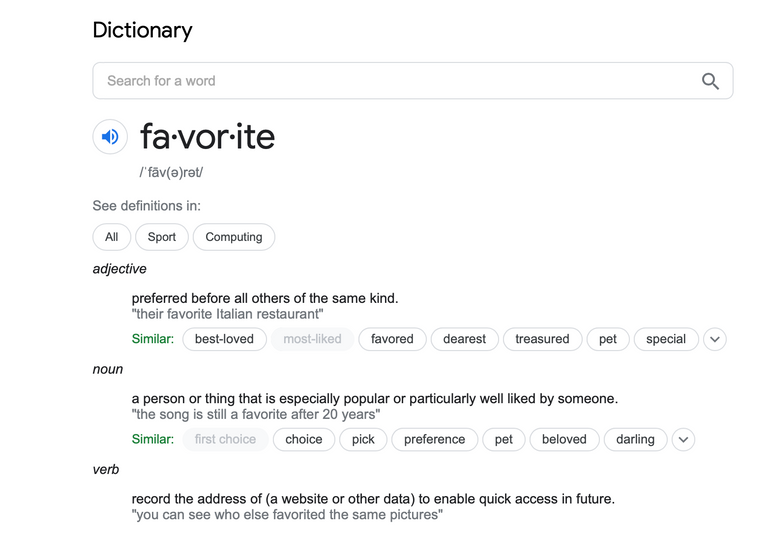Open the darling synonym chip
This screenshot has width=768, height=538.
tap(635, 440)
